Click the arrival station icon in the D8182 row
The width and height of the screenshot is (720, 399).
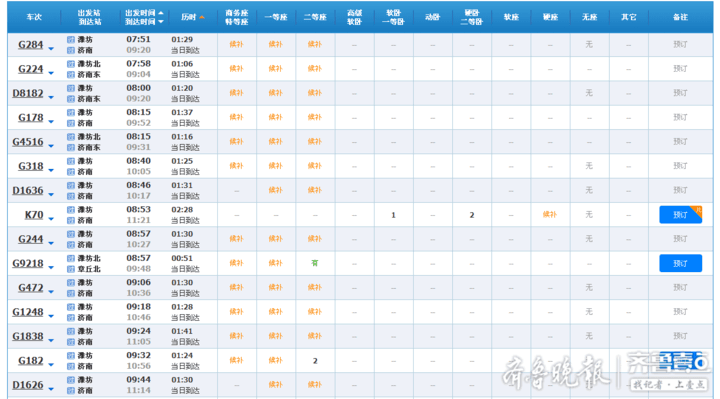[71, 99]
